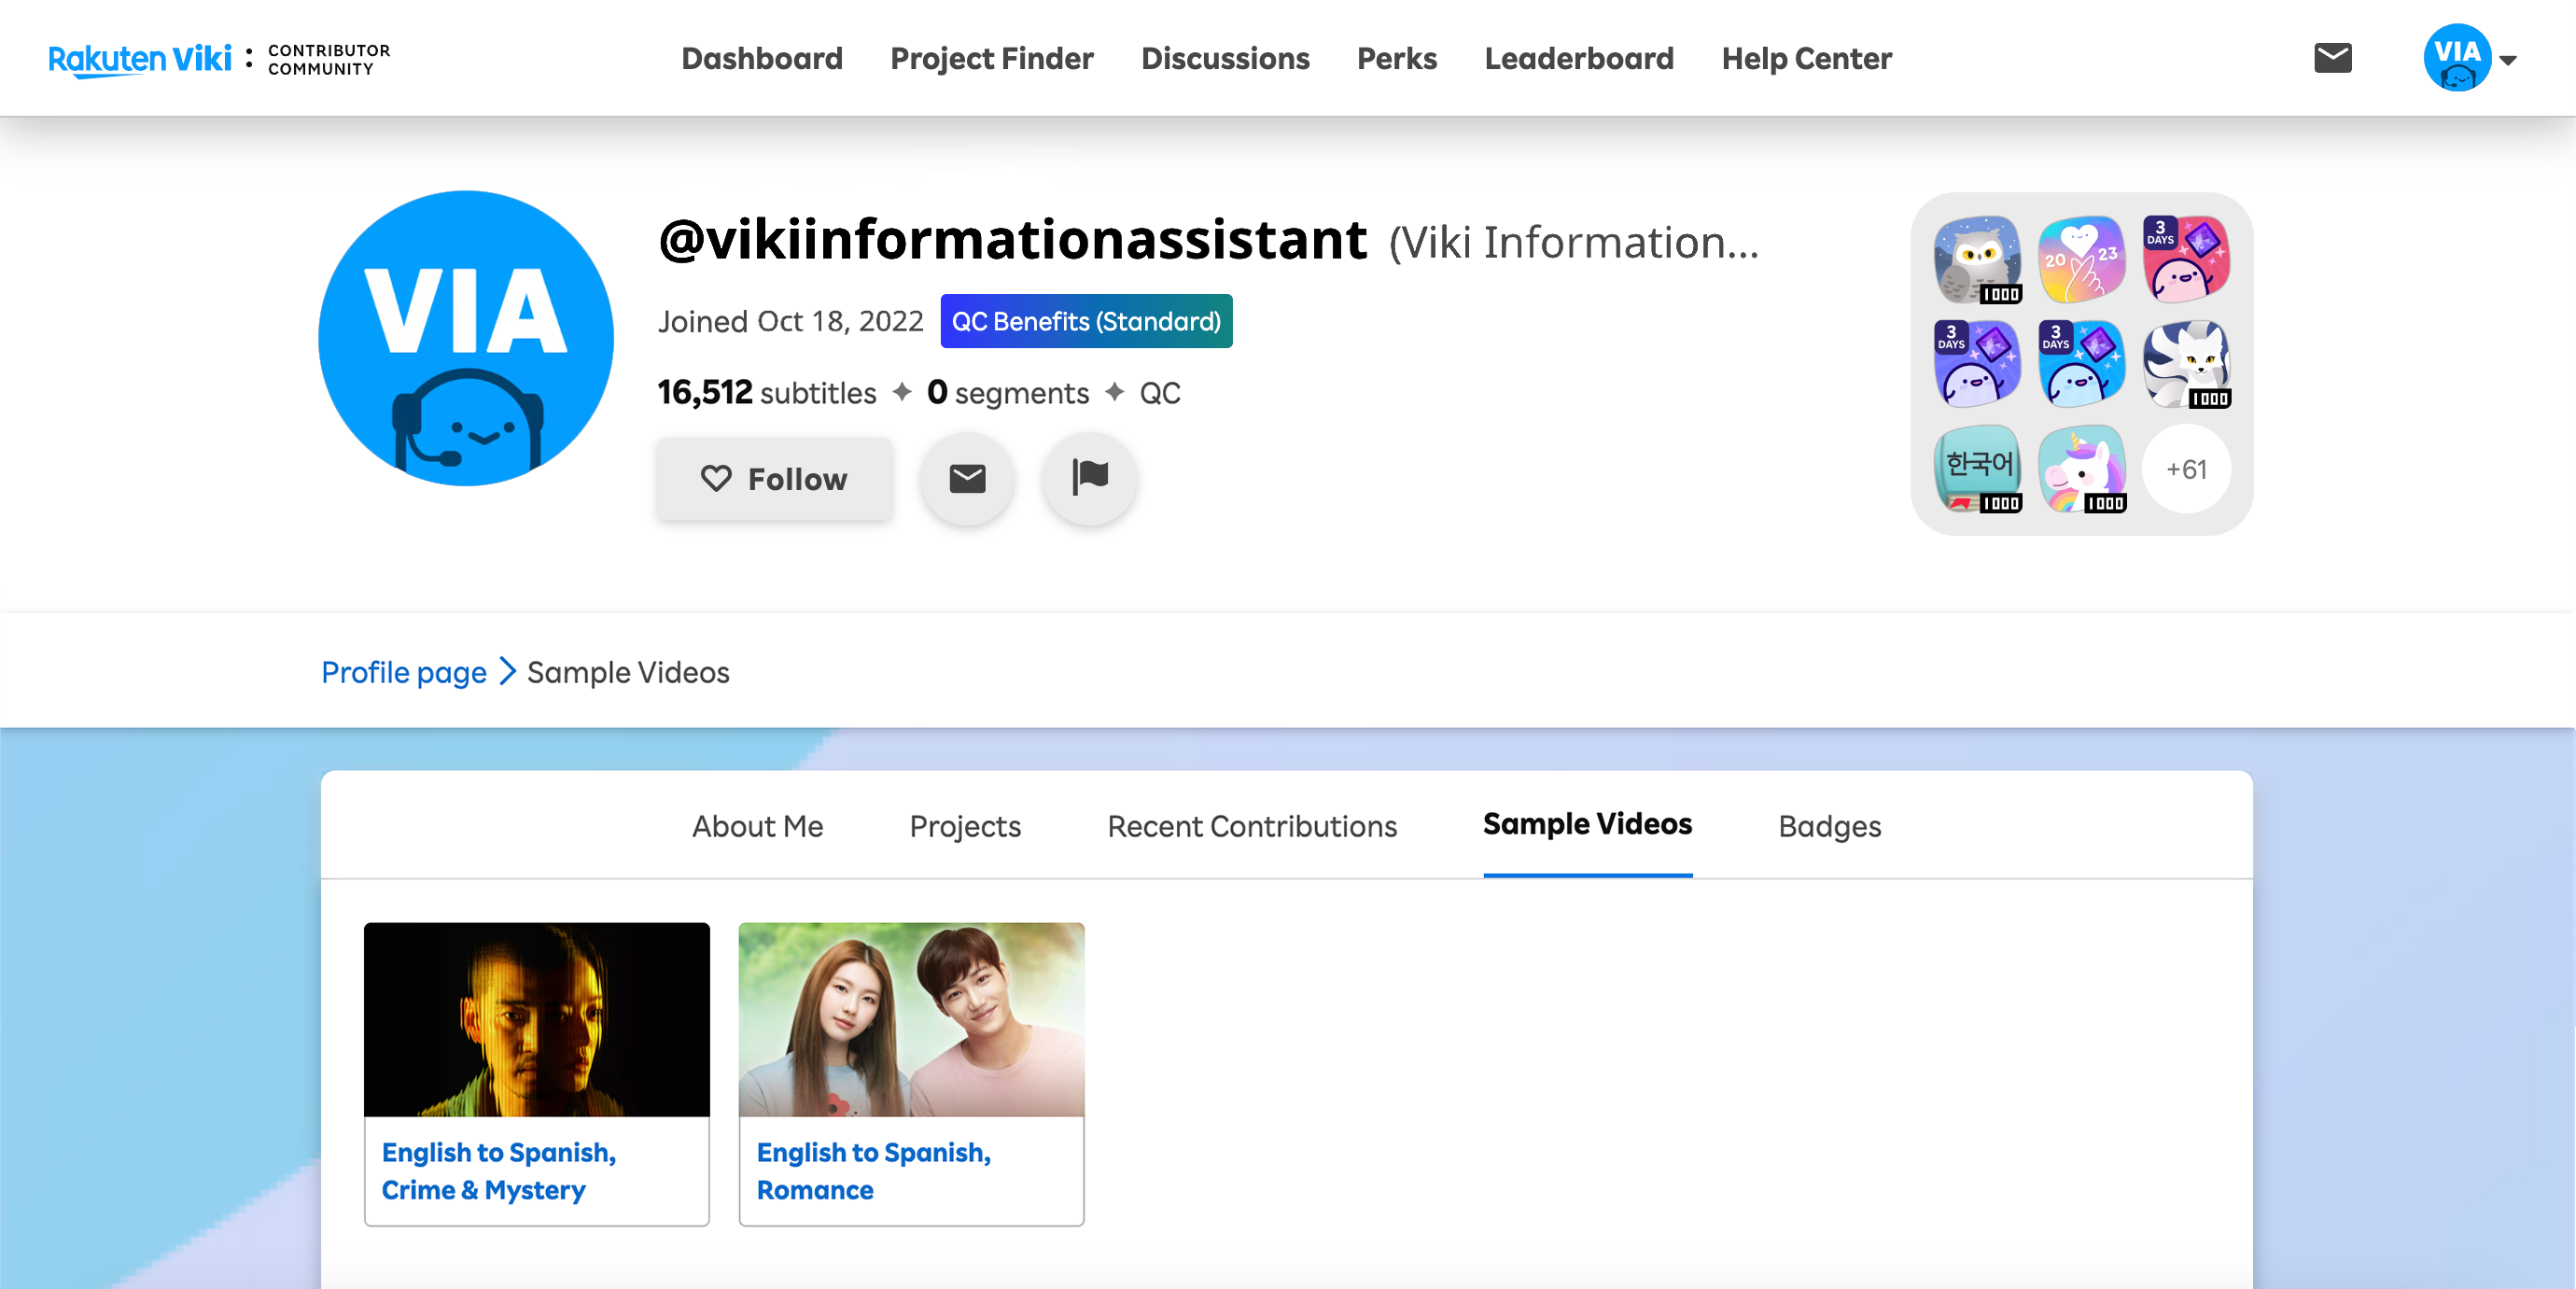Click the 16,512 subtitles count
The image size is (2576, 1289).
[766, 393]
